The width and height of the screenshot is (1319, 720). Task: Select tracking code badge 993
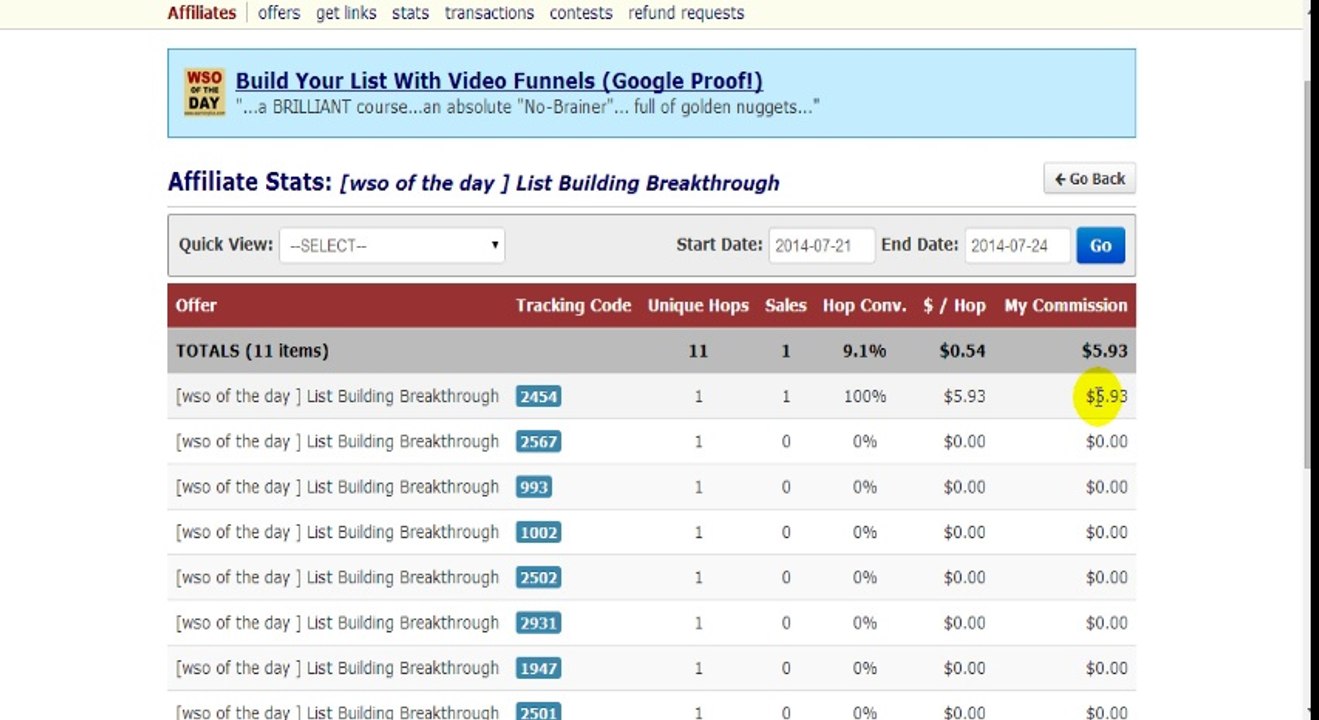(533, 487)
